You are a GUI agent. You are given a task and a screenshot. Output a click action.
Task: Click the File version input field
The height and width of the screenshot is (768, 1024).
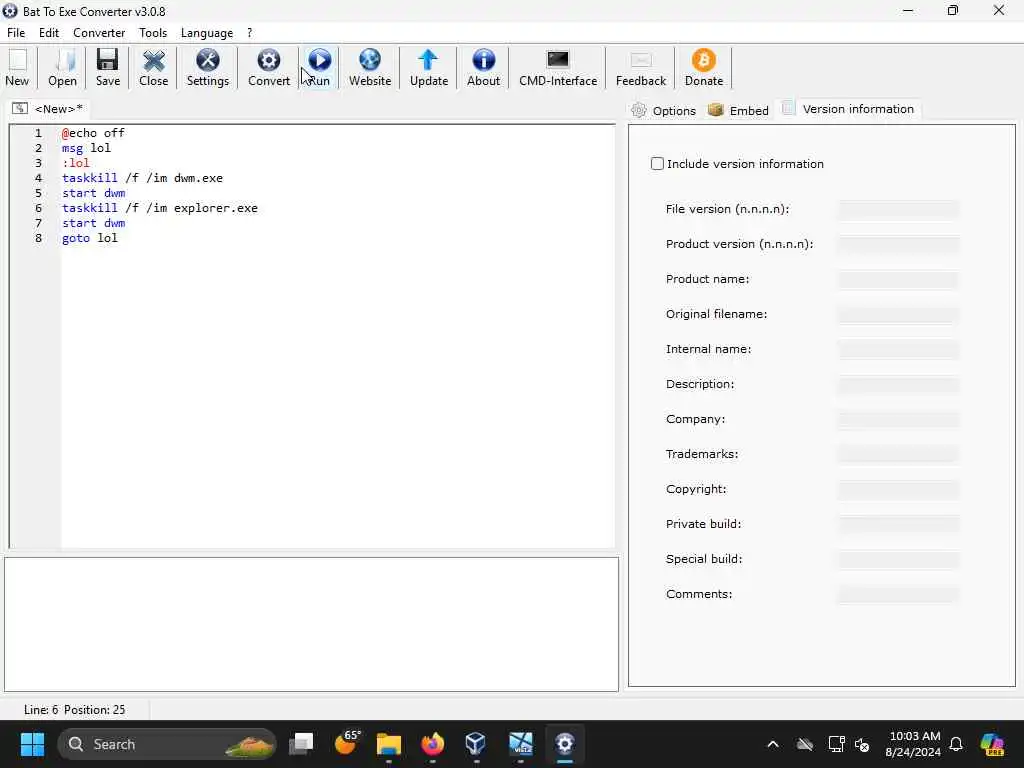[898, 209]
